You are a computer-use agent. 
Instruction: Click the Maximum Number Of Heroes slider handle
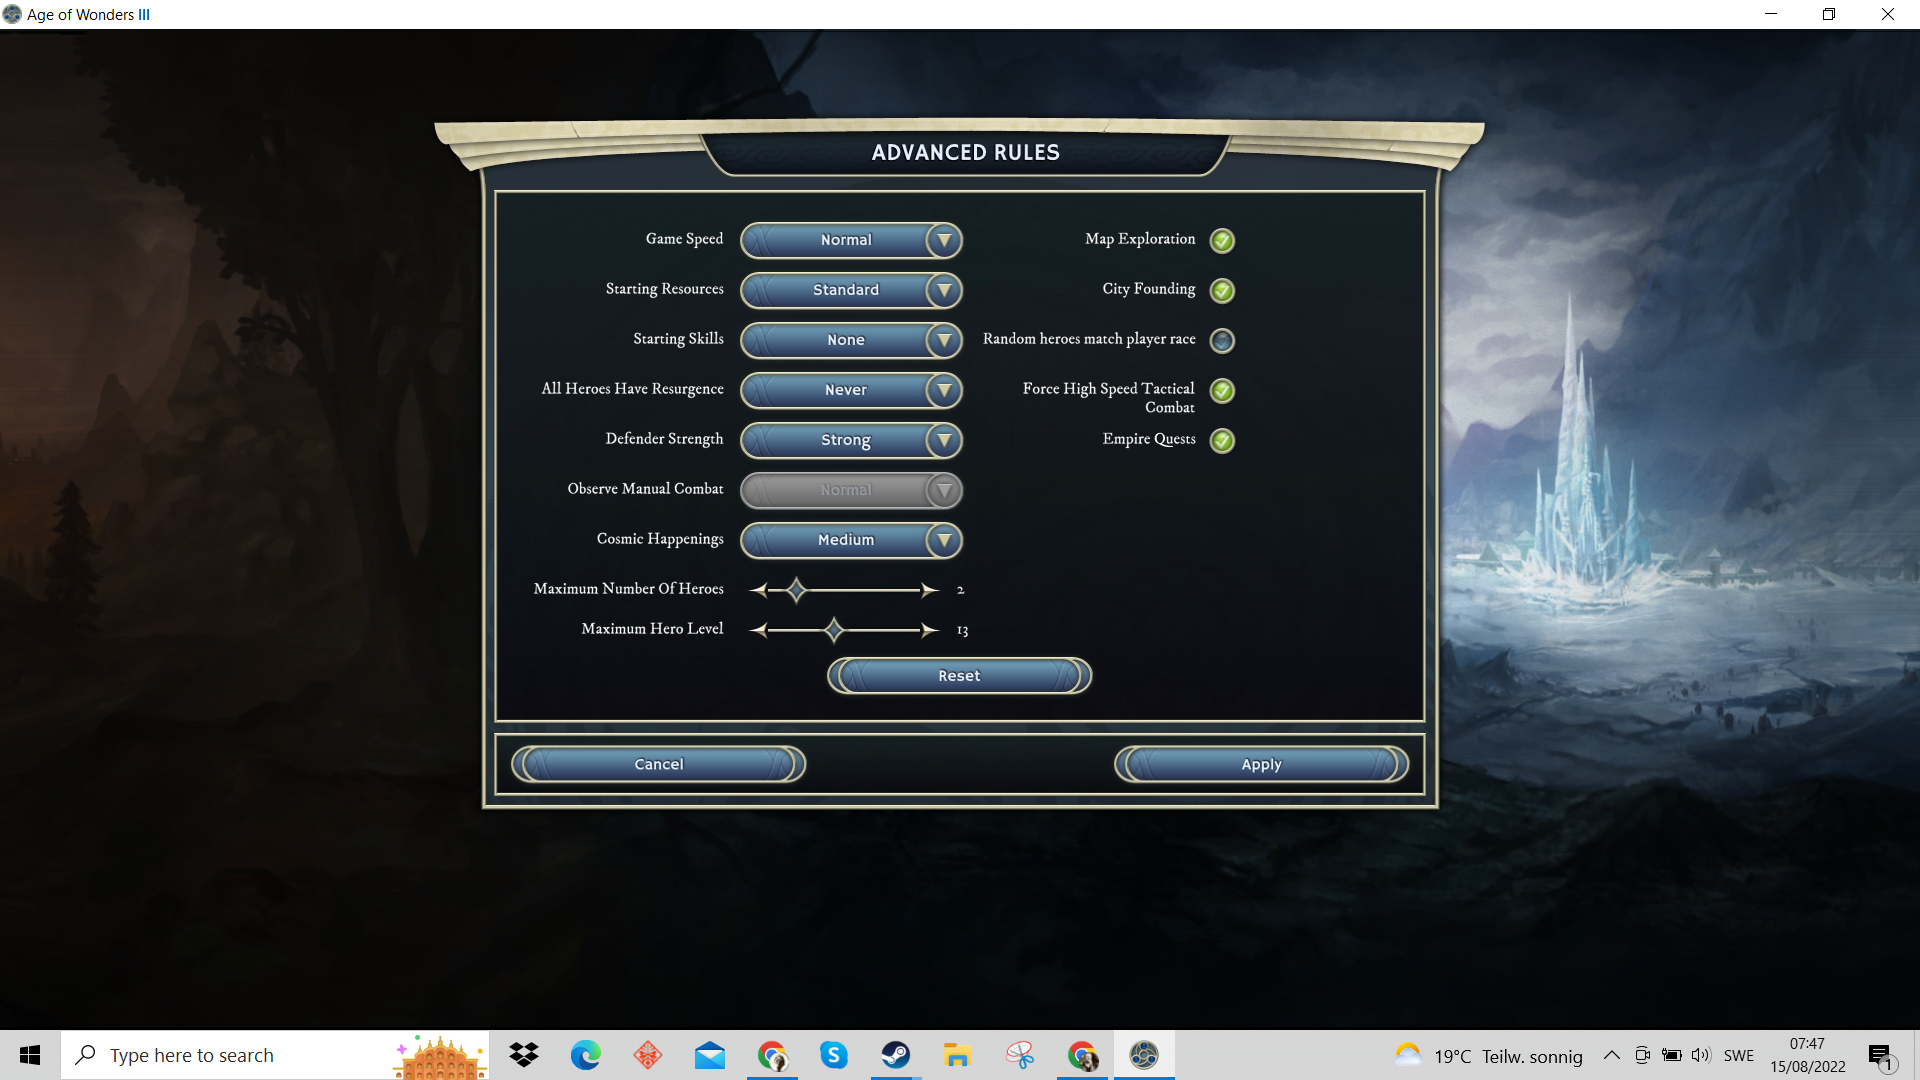(x=796, y=590)
